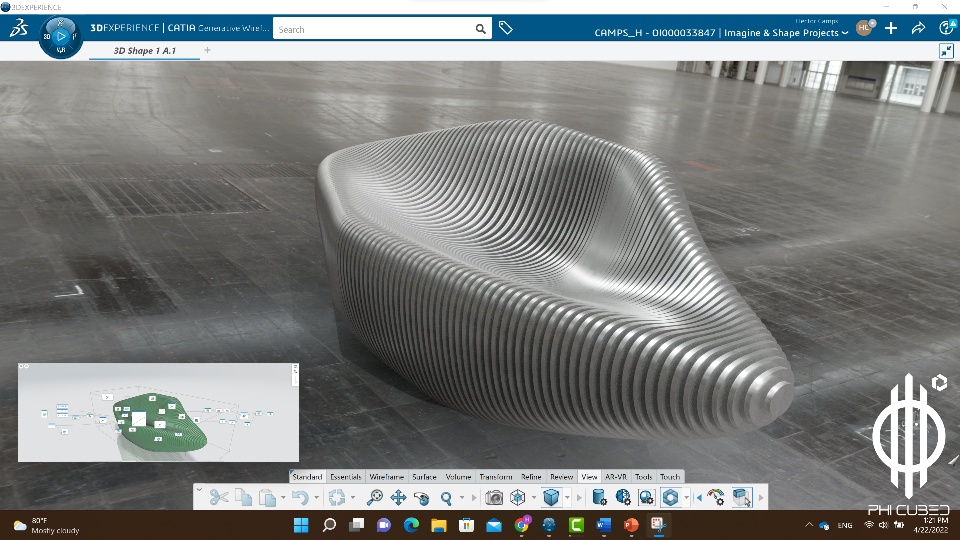Open the Help icon in top bar
This screenshot has width=960, height=540.
click(x=947, y=28)
